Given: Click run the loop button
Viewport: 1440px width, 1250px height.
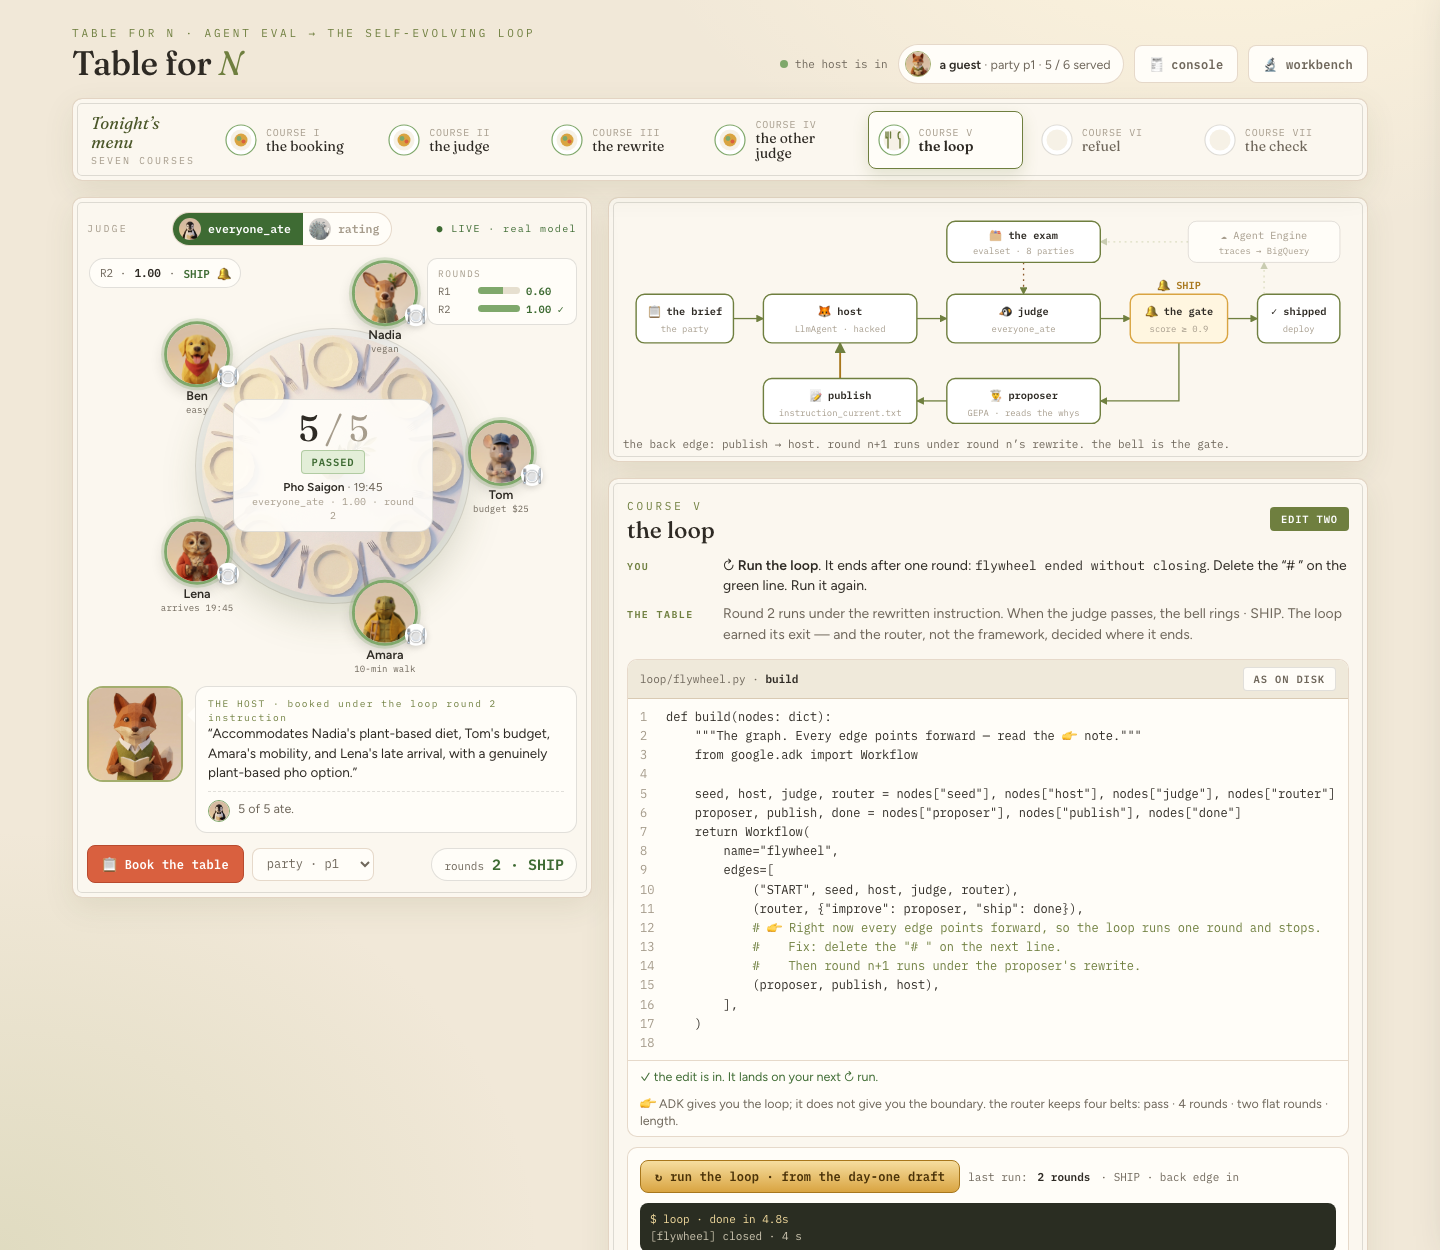Looking at the screenshot, I should click(800, 1177).
